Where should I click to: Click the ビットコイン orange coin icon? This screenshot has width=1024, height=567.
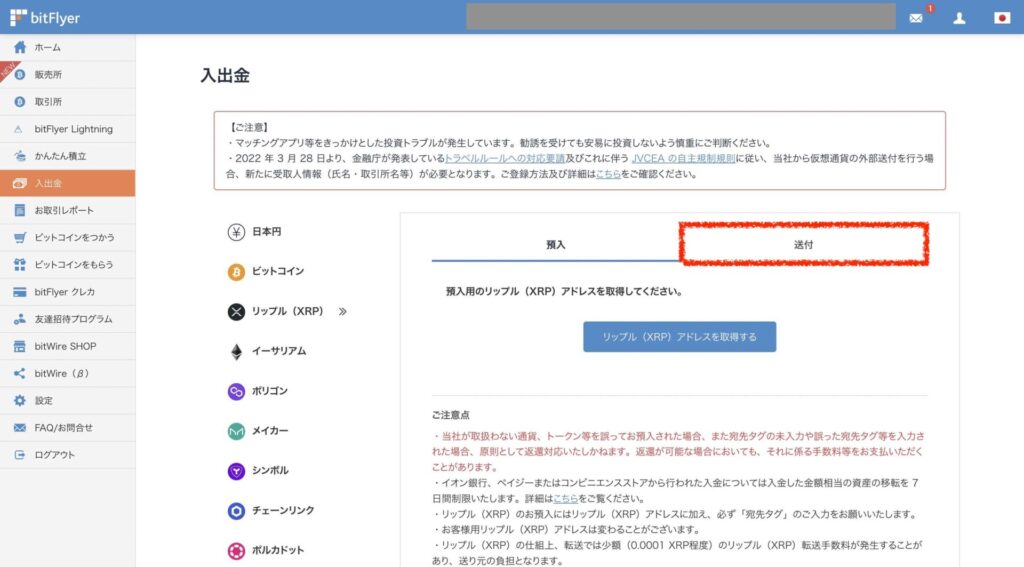(236, 272)
